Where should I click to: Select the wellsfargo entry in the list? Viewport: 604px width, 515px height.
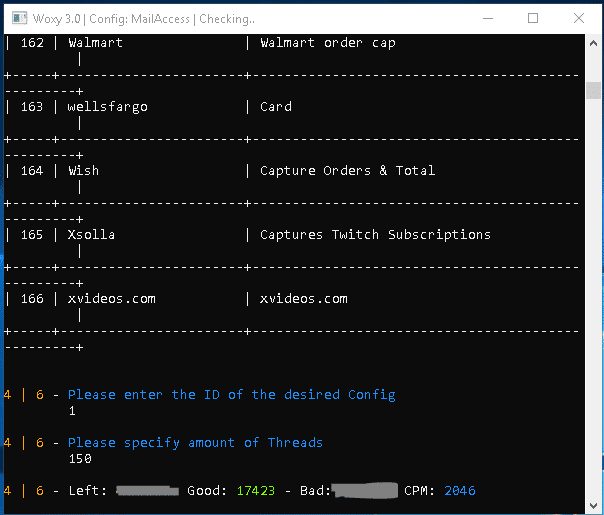[107, 107]
